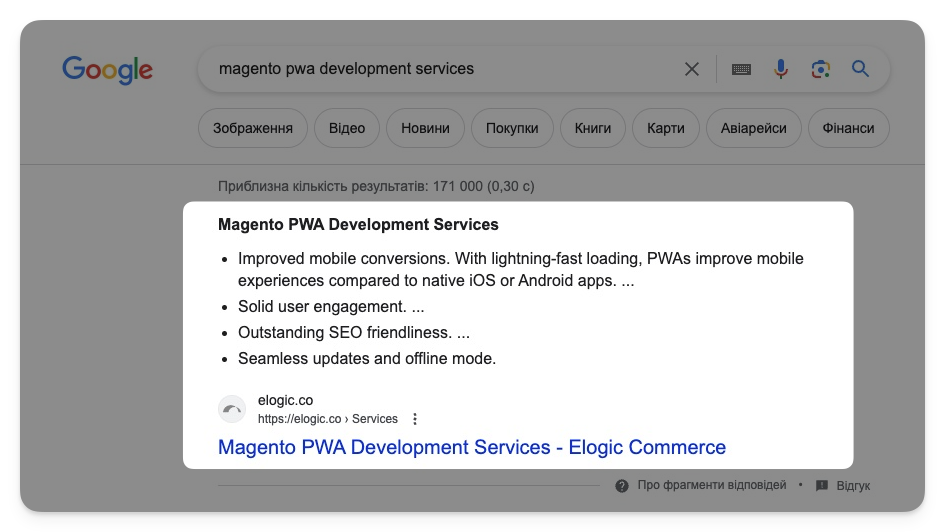Click the Google logo

coord(107,70)
